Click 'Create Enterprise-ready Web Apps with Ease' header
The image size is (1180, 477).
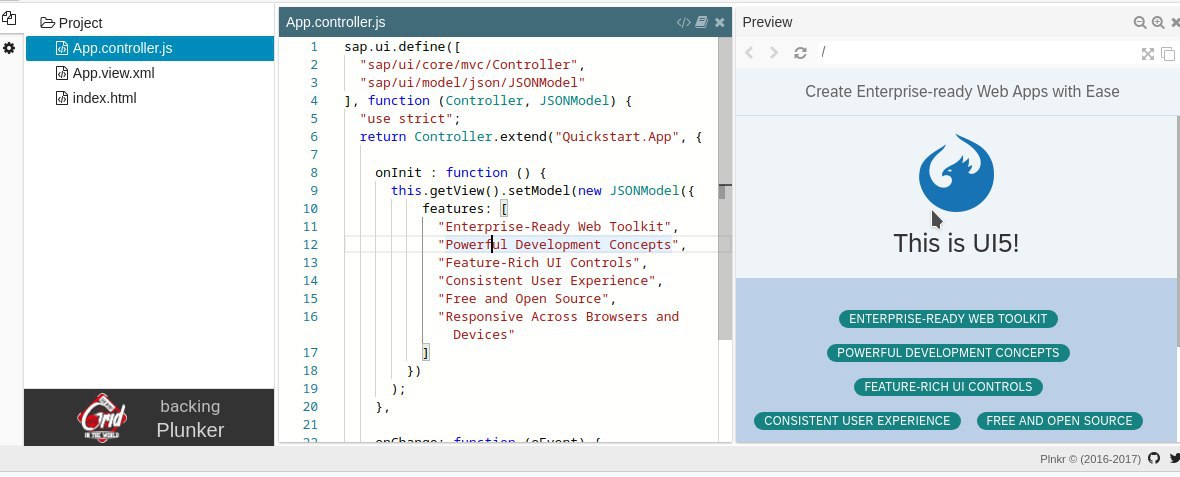tap(962, 92)
